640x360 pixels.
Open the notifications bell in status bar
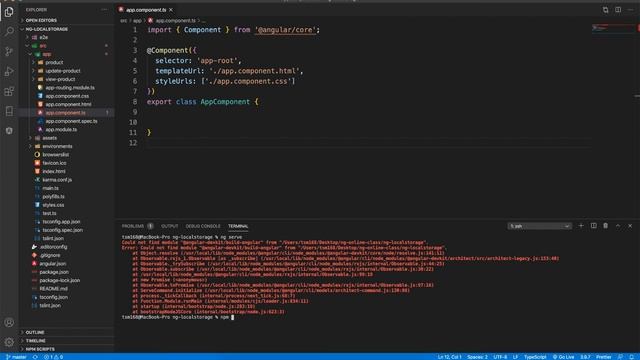pos(632,357)
